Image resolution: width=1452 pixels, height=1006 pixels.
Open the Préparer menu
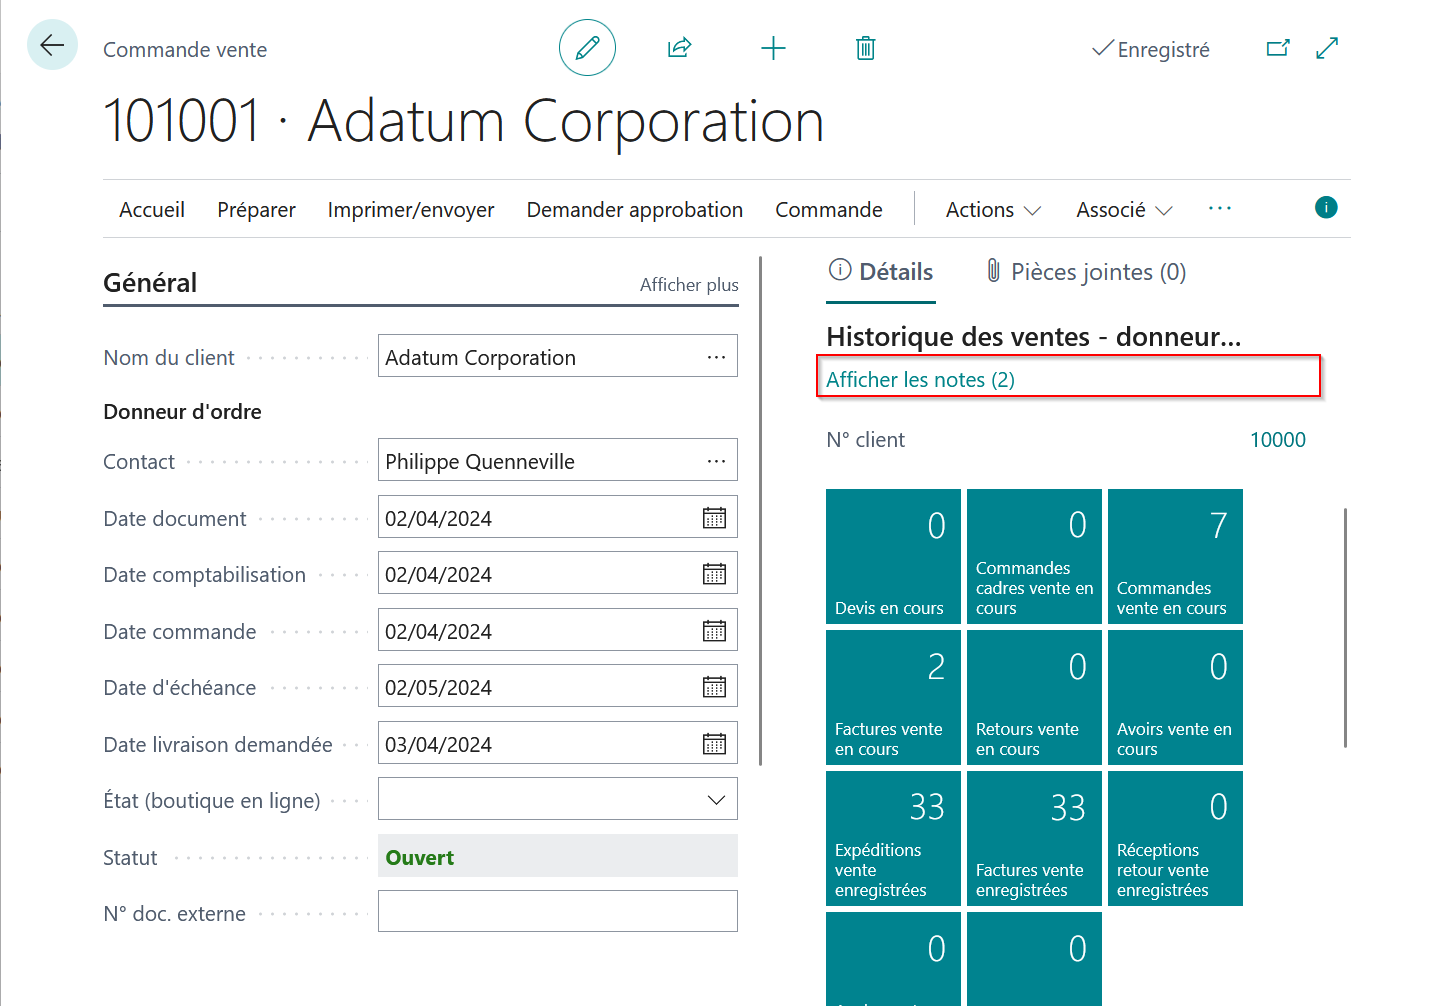[256, 210]
